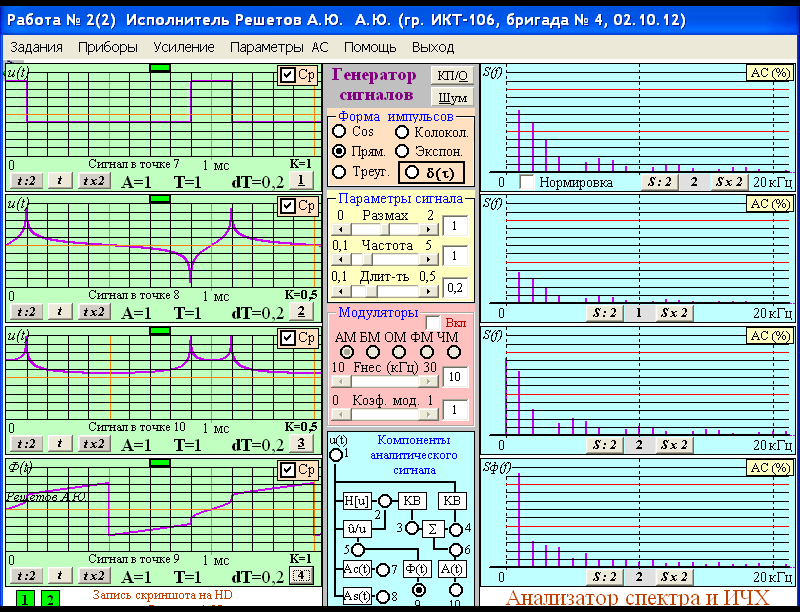Screen dimensions: 800x612
Task: Click the tx2 button under Сигнал в точке 8
Action: point(94,312)
